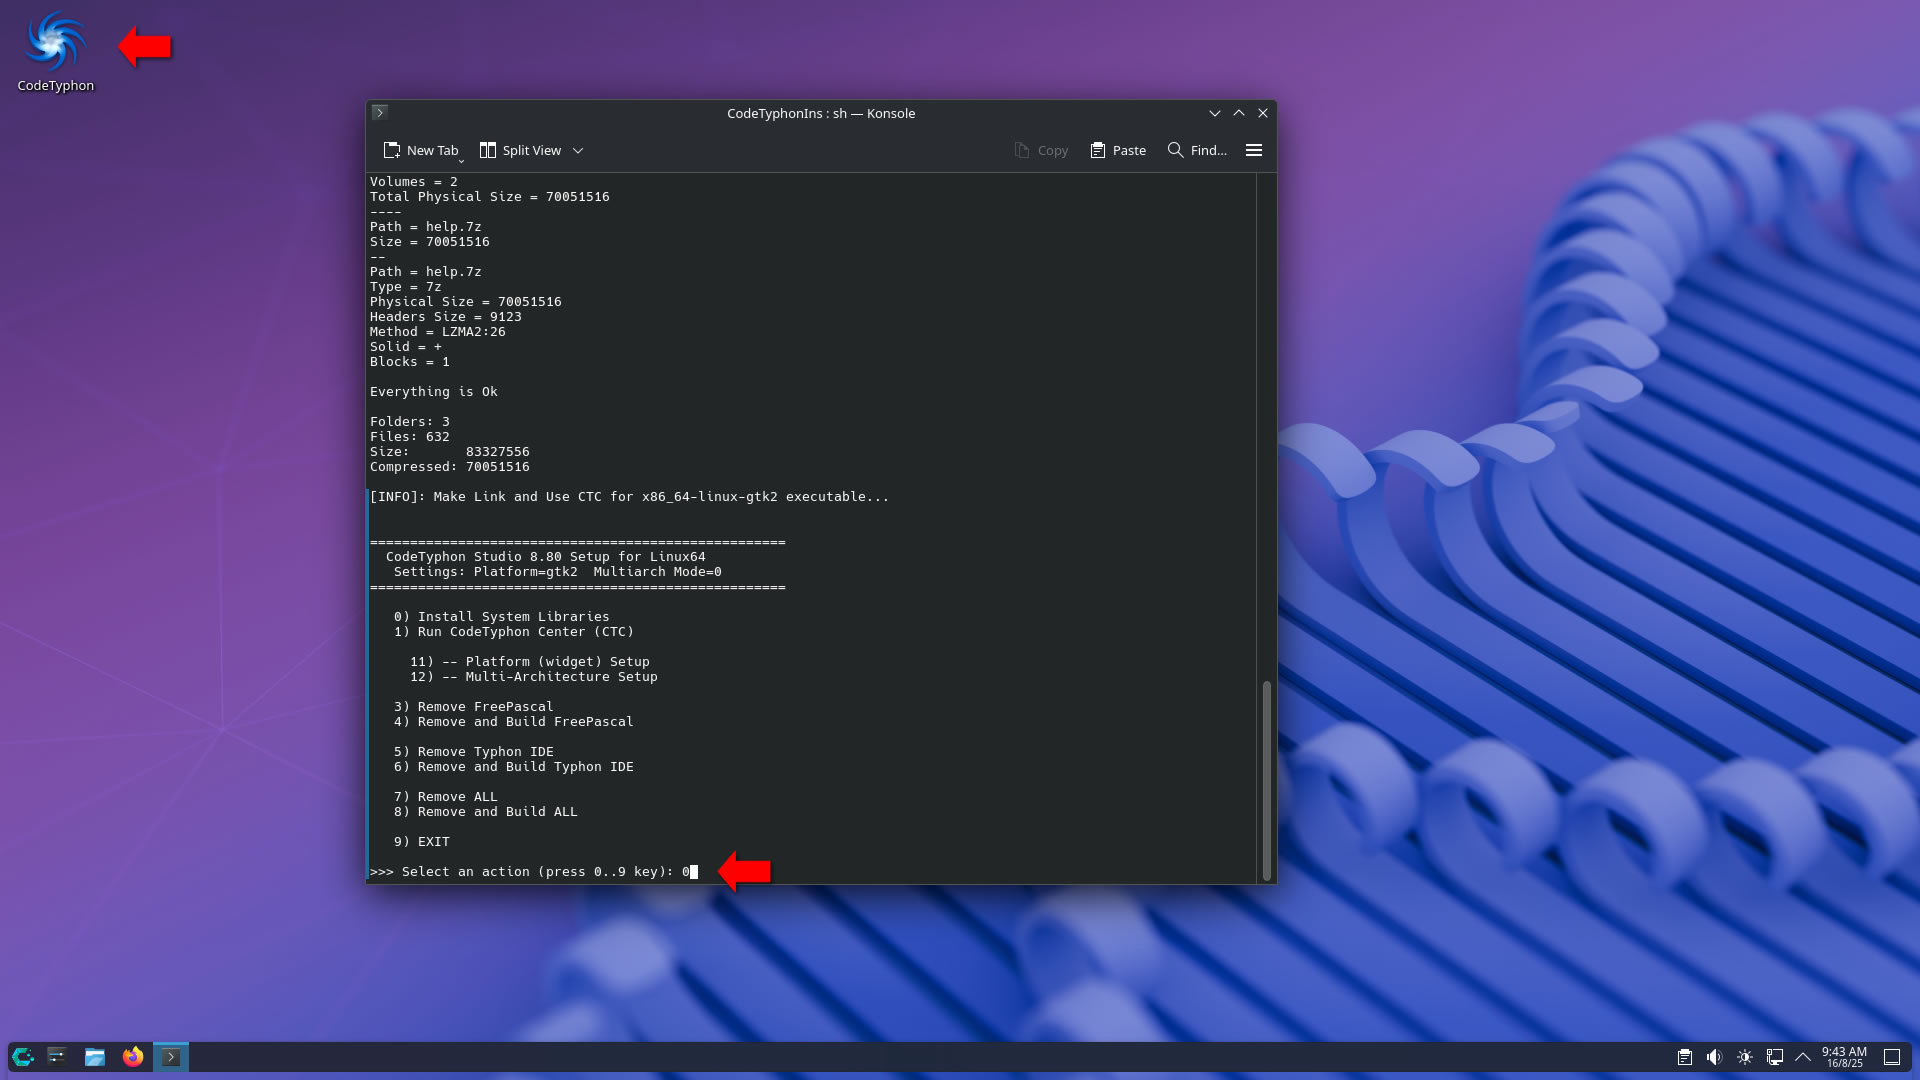The width and height of the screenshot is (1920, 1080).
Task: Click 'Method = LZMA2:26' line
Action: click(x=437, y=332)
